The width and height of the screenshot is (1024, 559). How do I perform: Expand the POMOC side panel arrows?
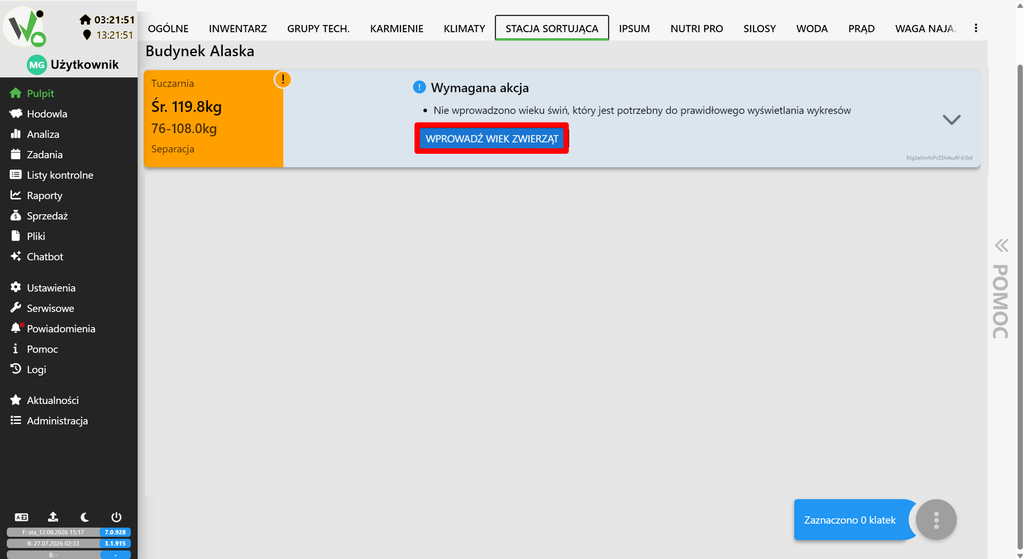1001,246
